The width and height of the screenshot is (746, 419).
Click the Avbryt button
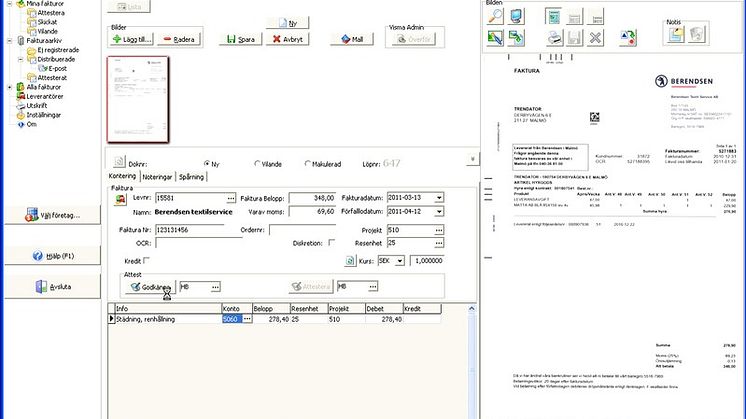click(287, 39)
